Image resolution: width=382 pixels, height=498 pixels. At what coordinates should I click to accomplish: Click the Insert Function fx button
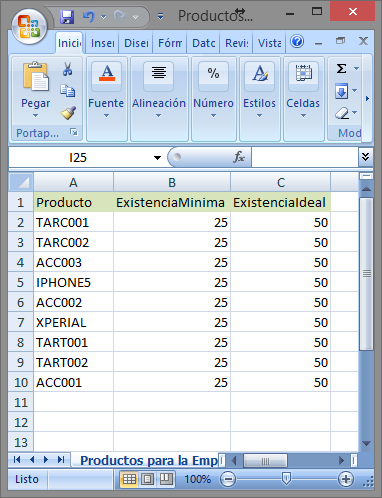[239, 157]
